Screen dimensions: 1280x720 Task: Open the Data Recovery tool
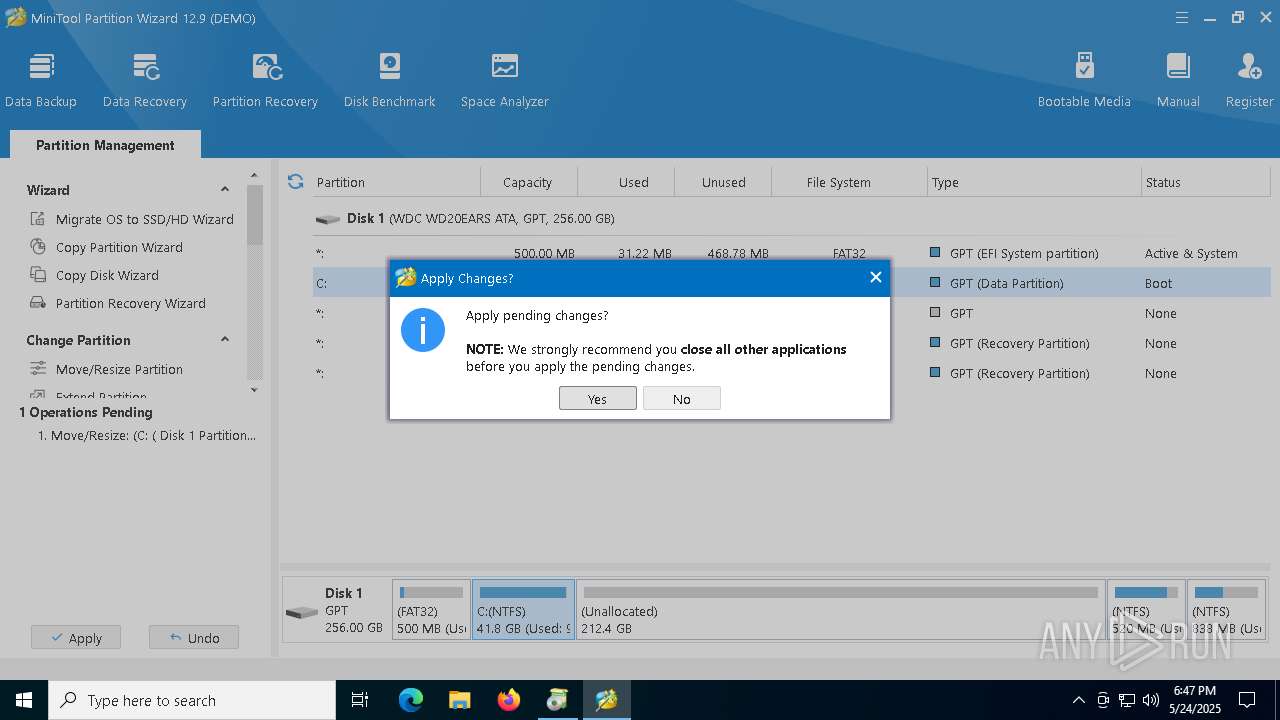click(145, 80)
